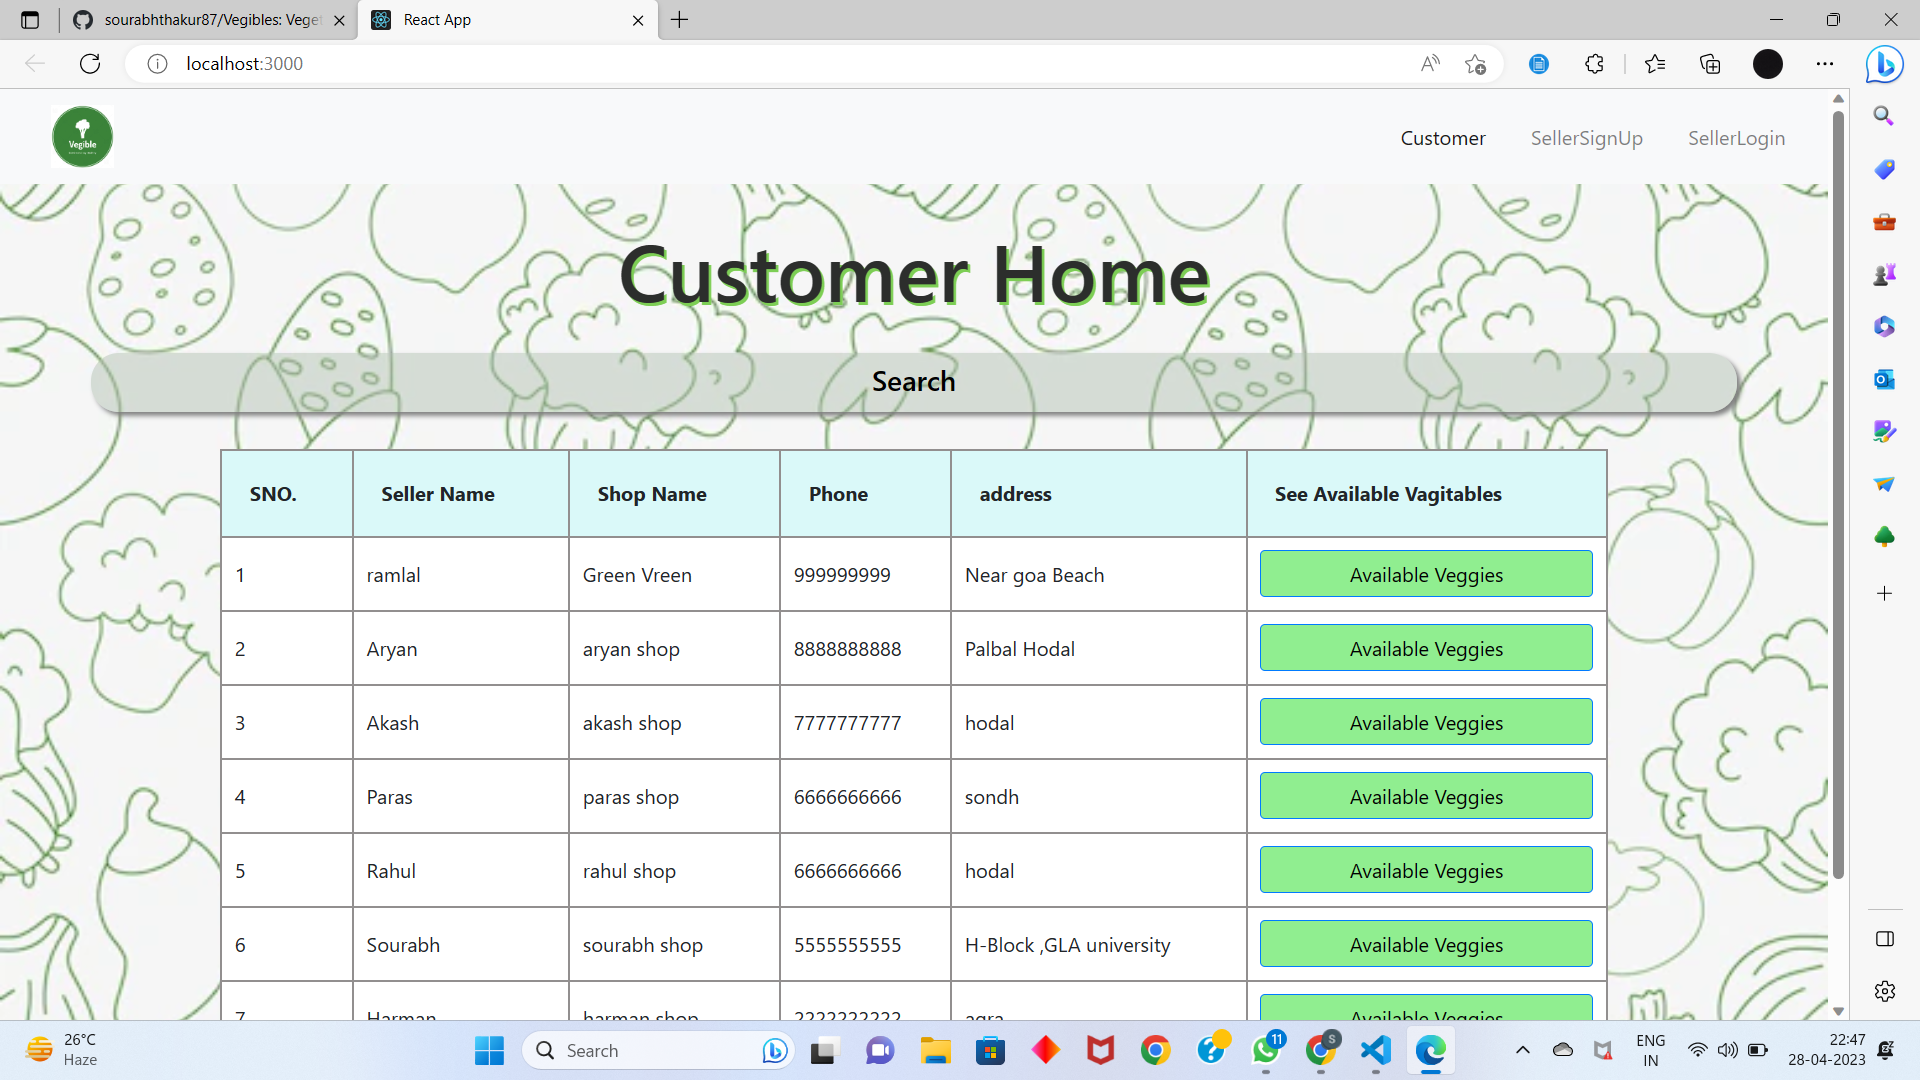Open browser Extensions icon
Screen dimensions: 1920x1080
coord(1594,63)
